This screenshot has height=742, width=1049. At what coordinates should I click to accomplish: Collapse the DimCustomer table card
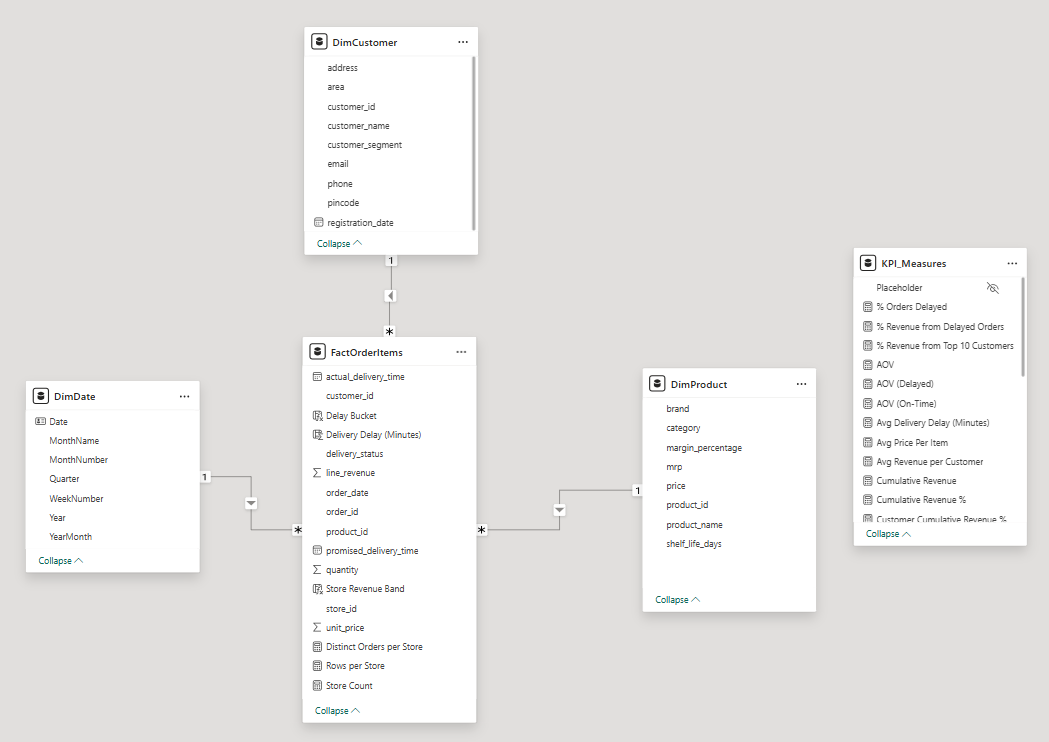[x=339, y=243]
